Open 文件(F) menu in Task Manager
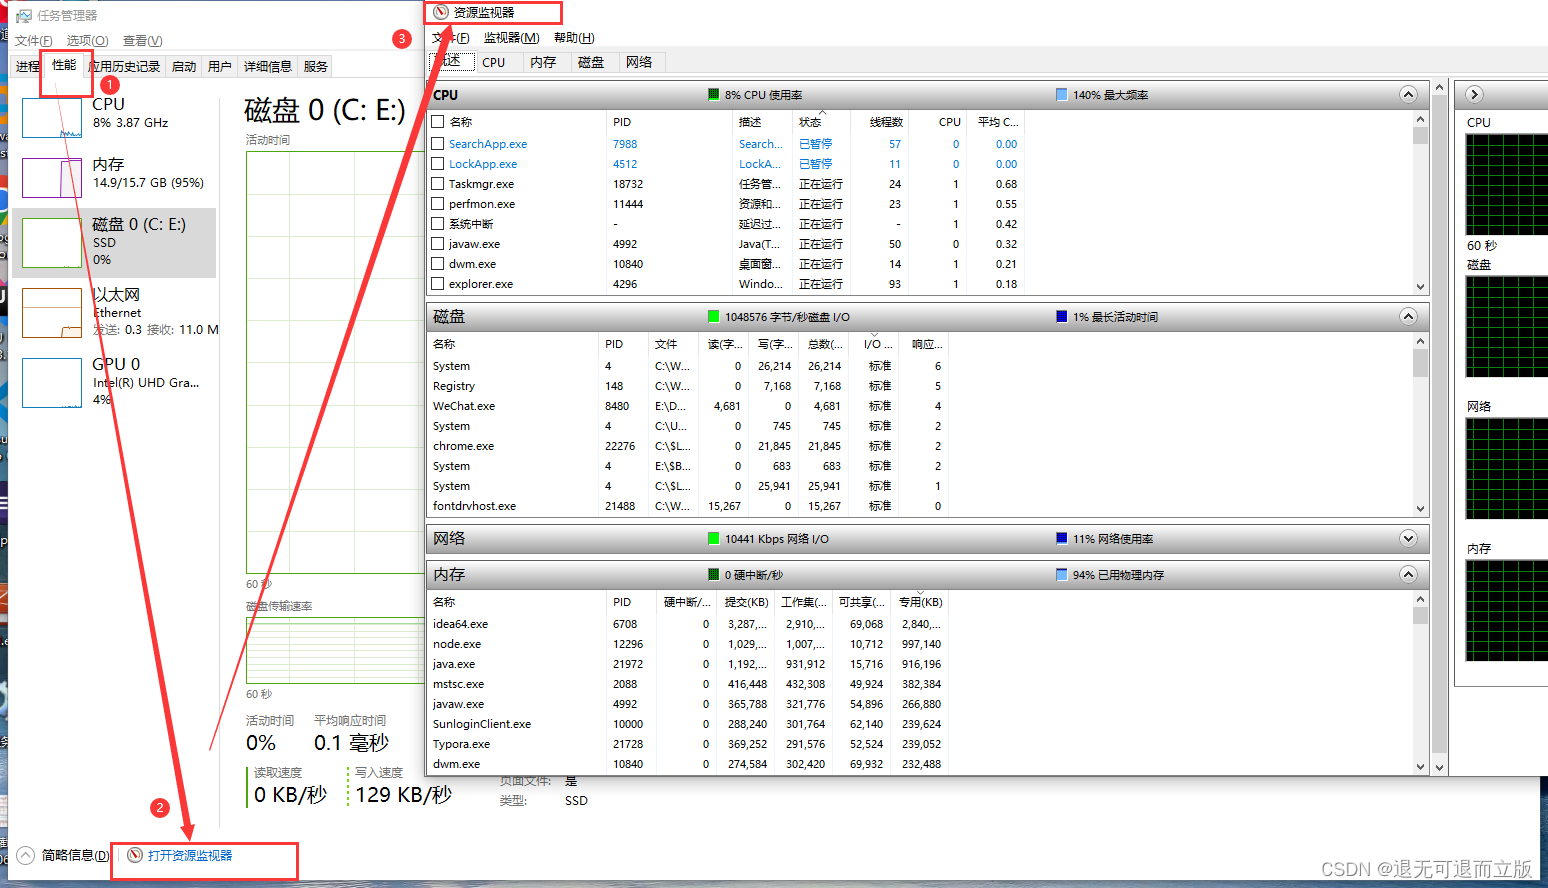This screenshot has width=1548, height=888. click(x=33, y=41)
